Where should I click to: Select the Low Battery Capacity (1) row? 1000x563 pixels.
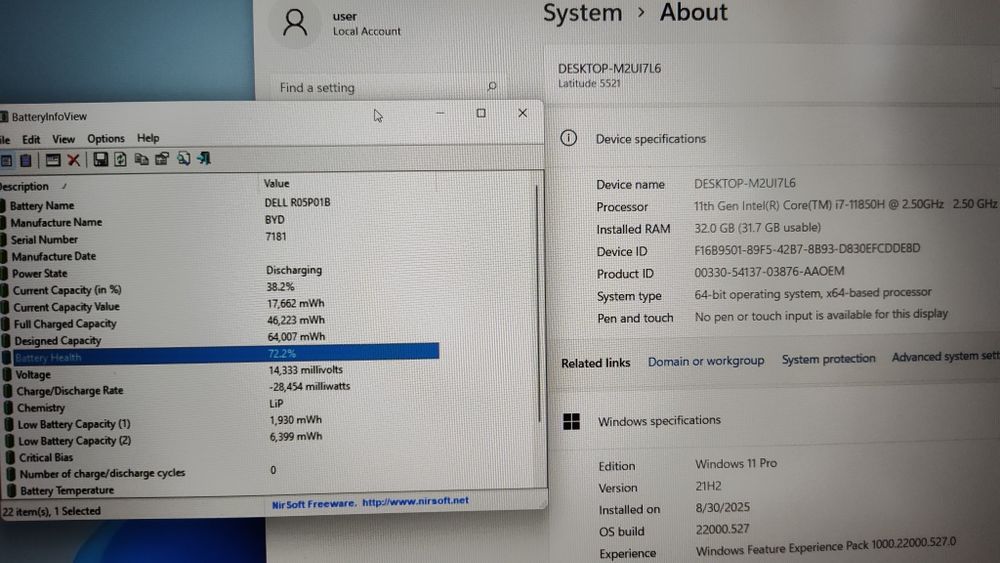point(221,423)
